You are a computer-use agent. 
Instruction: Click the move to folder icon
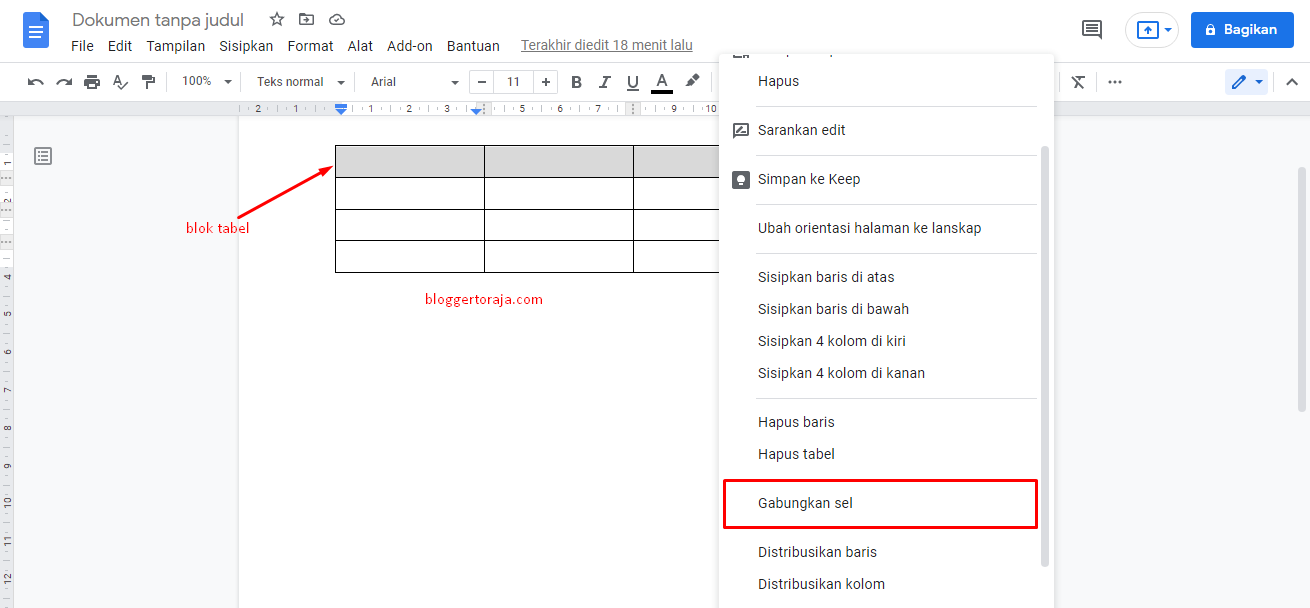tap(307, 19)
